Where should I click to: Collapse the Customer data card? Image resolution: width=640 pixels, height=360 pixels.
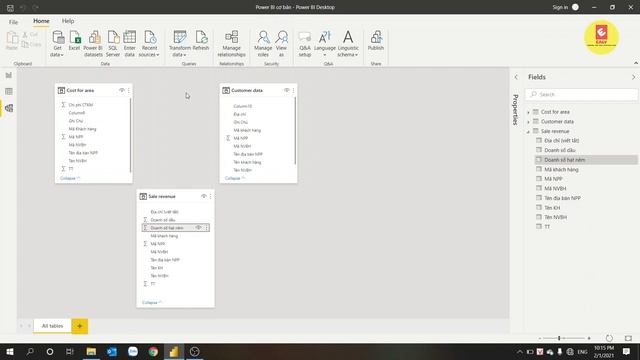[235, 178]
